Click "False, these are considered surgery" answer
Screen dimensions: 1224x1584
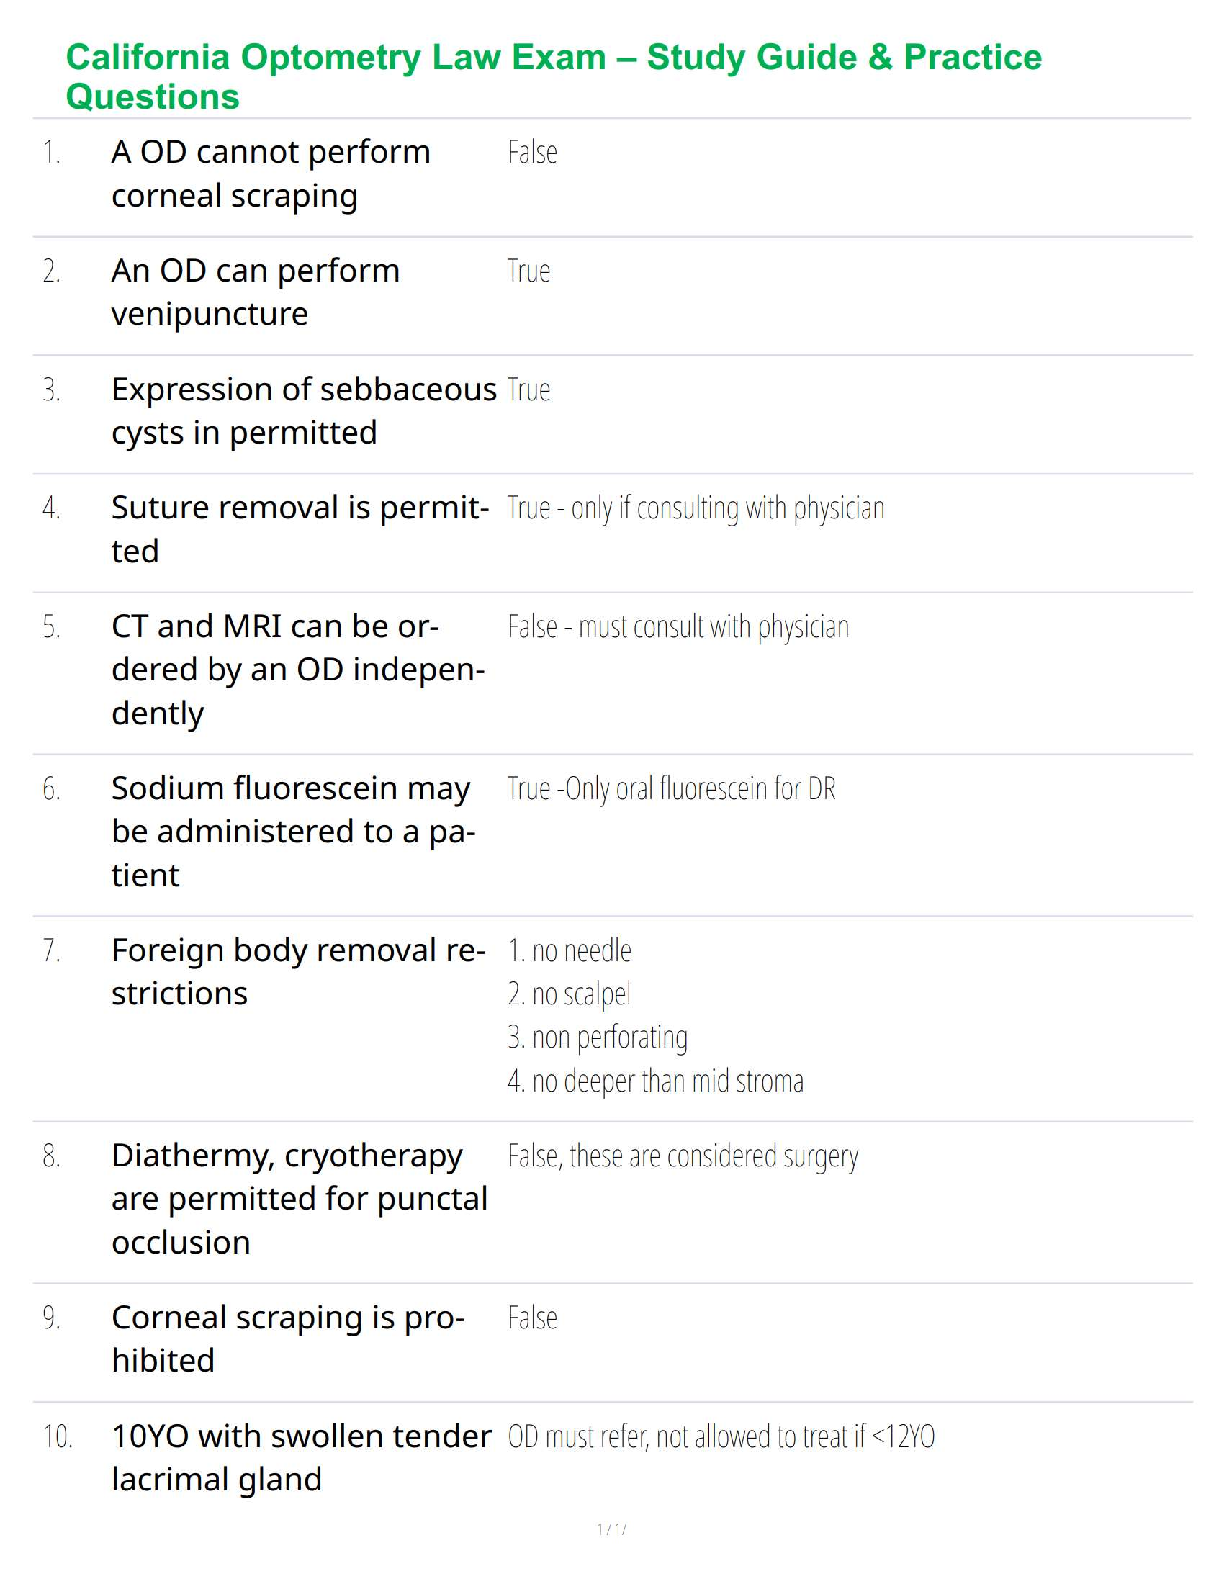click(x=682, y=1157)
